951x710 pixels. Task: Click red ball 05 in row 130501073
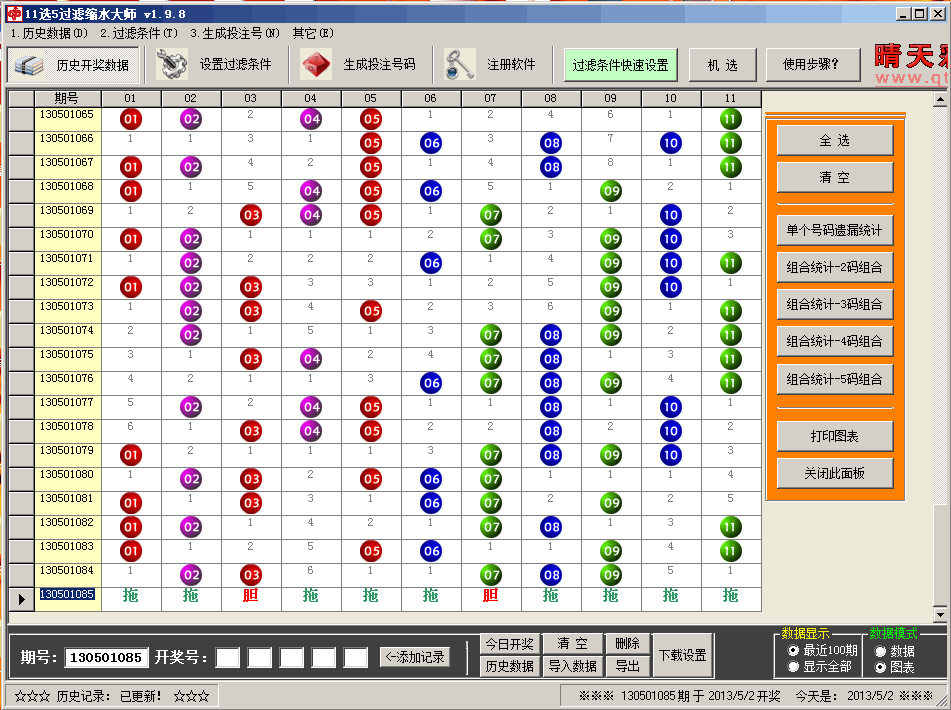[x=371, y=311]
